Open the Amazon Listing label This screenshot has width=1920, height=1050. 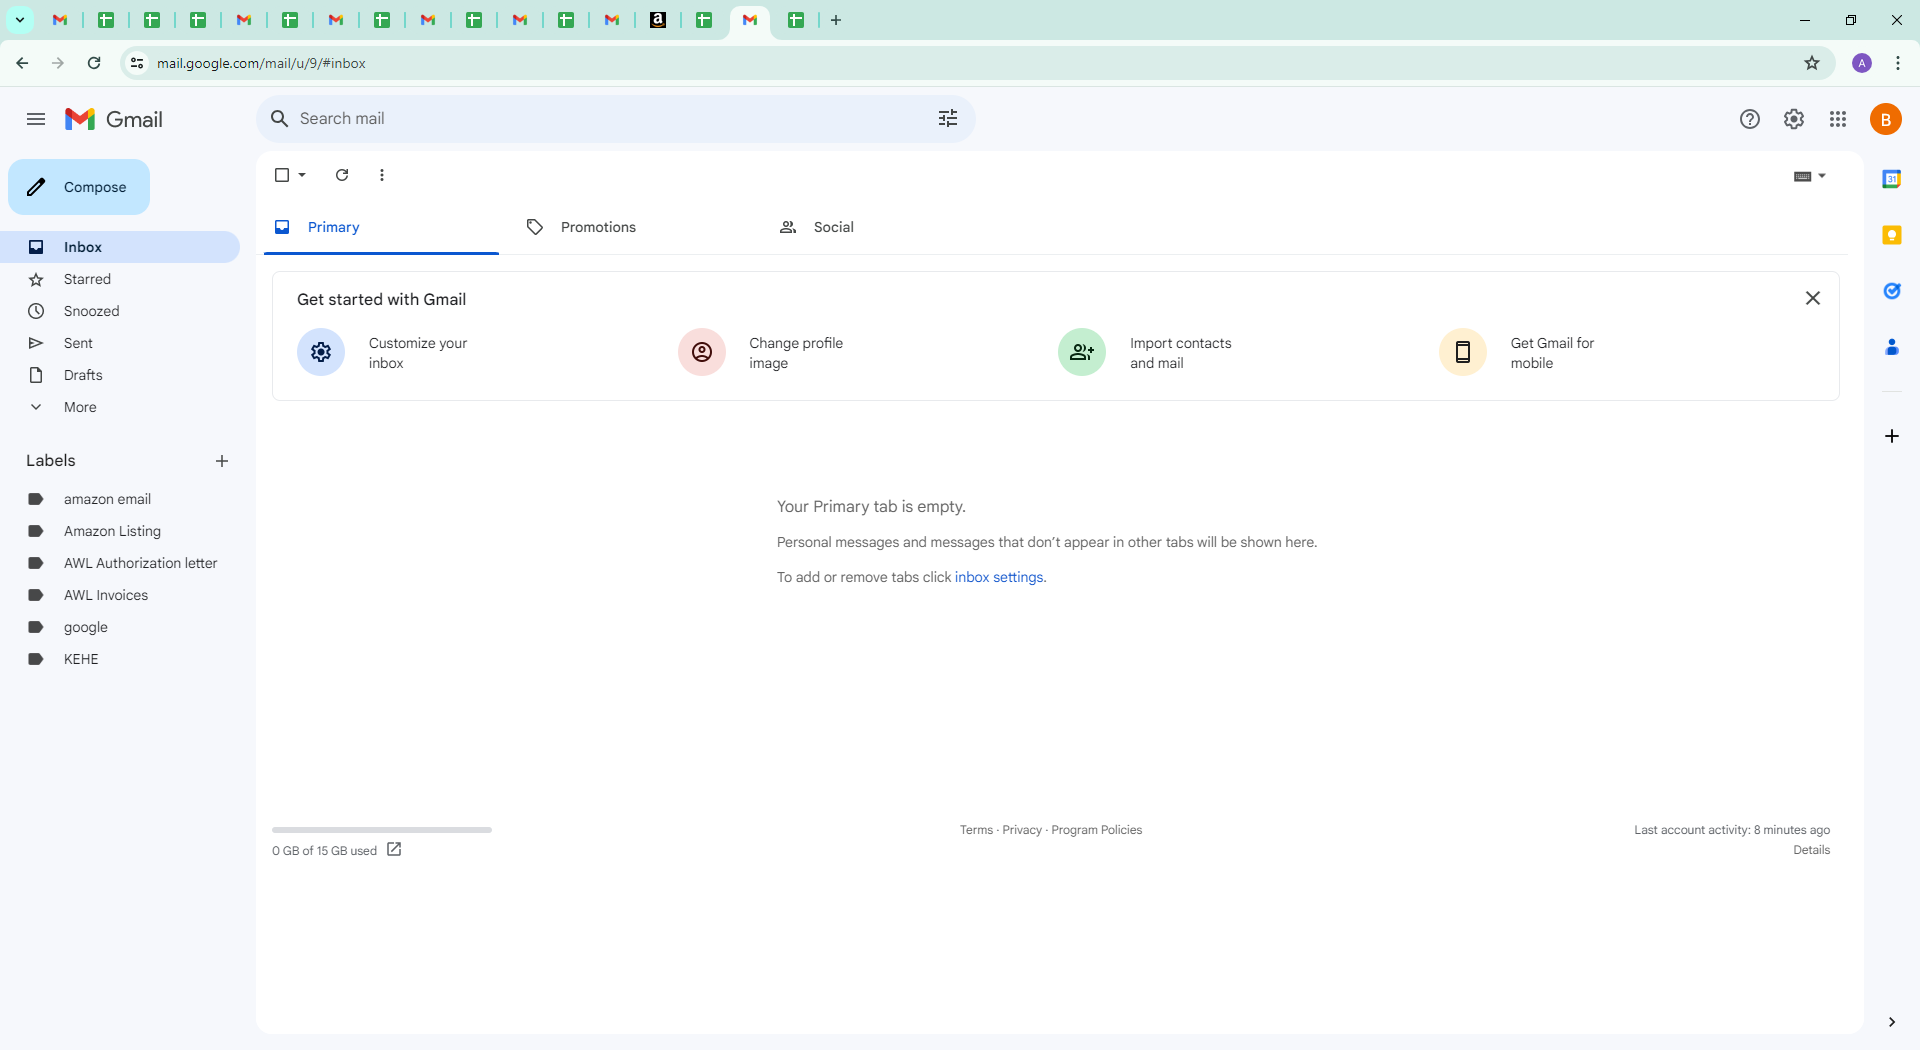click(x=120, y=531)
